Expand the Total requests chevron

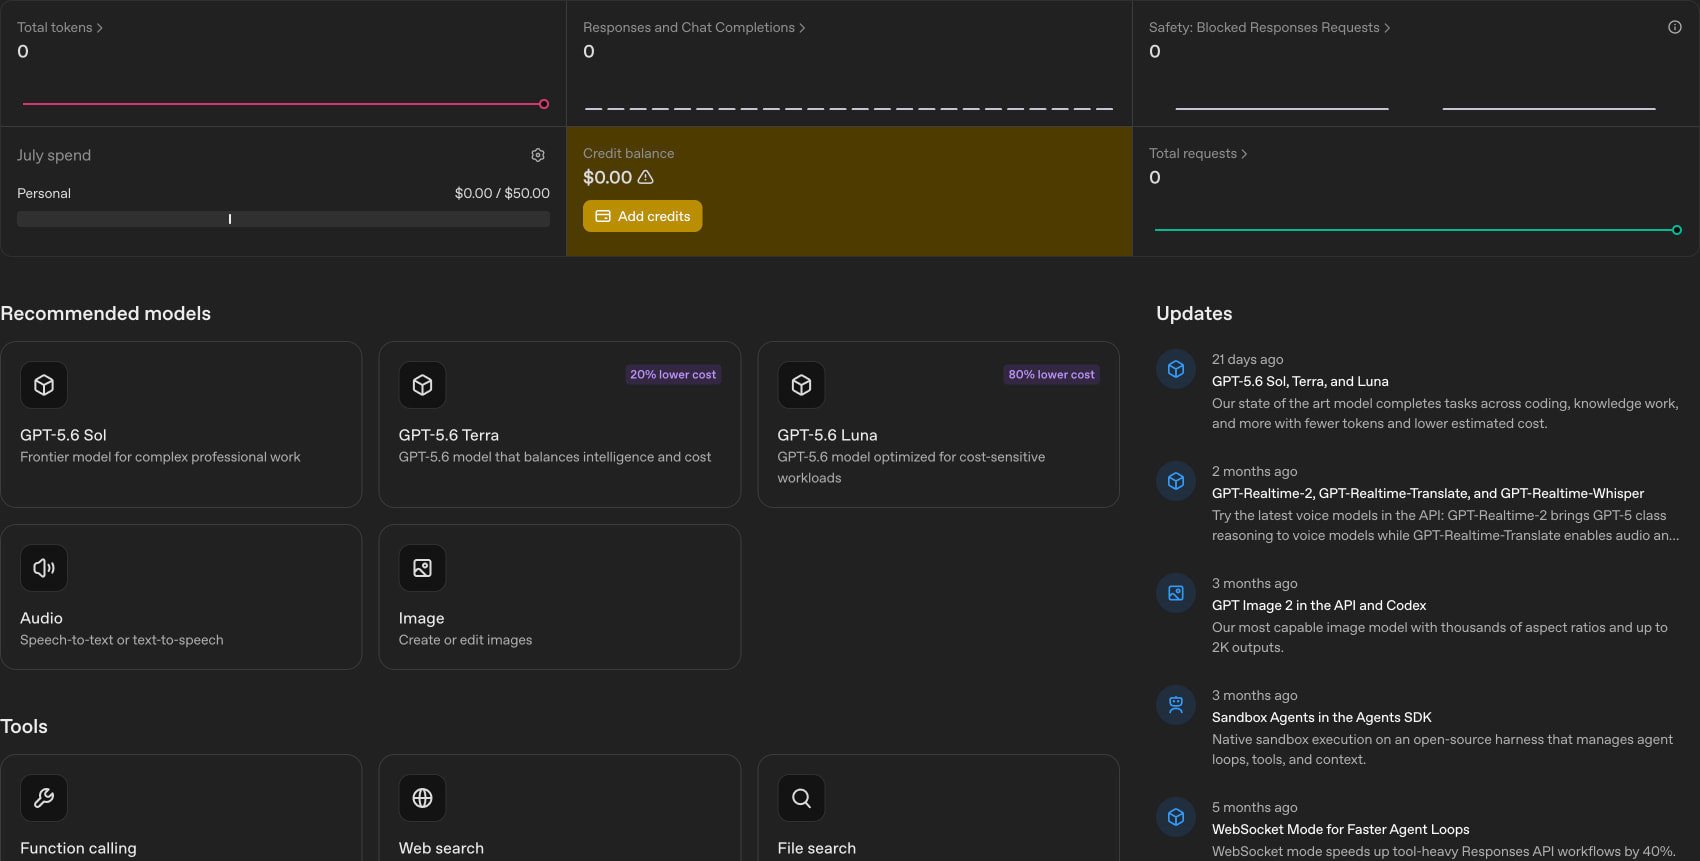[x=1244, y=154]
